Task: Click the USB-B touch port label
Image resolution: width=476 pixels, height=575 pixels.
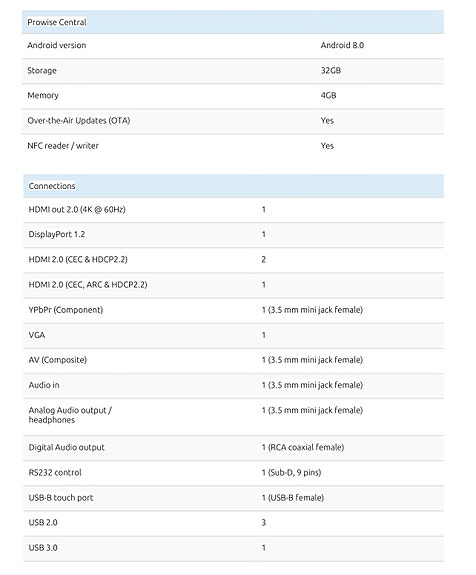Action: pyautogui.click(x=61, y=498)
